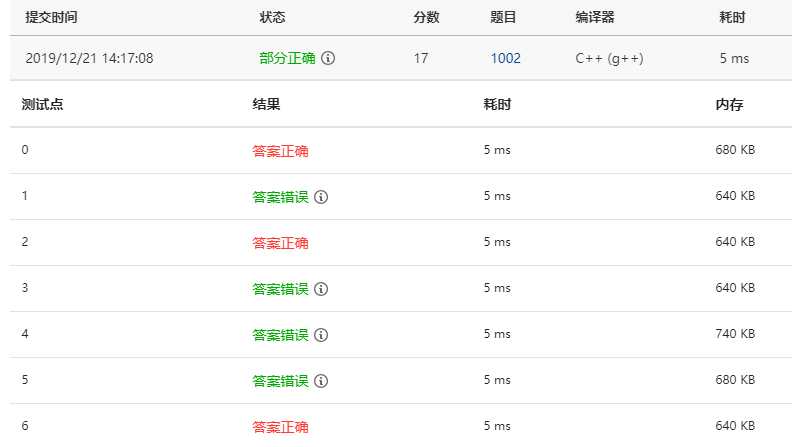792x447 pixels.
Task: Click info icon for test point 5 error
Action: 321,381
